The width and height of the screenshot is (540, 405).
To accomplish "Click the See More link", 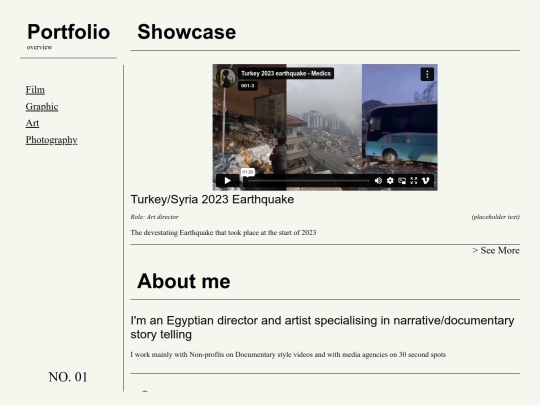I will (496, 250).
